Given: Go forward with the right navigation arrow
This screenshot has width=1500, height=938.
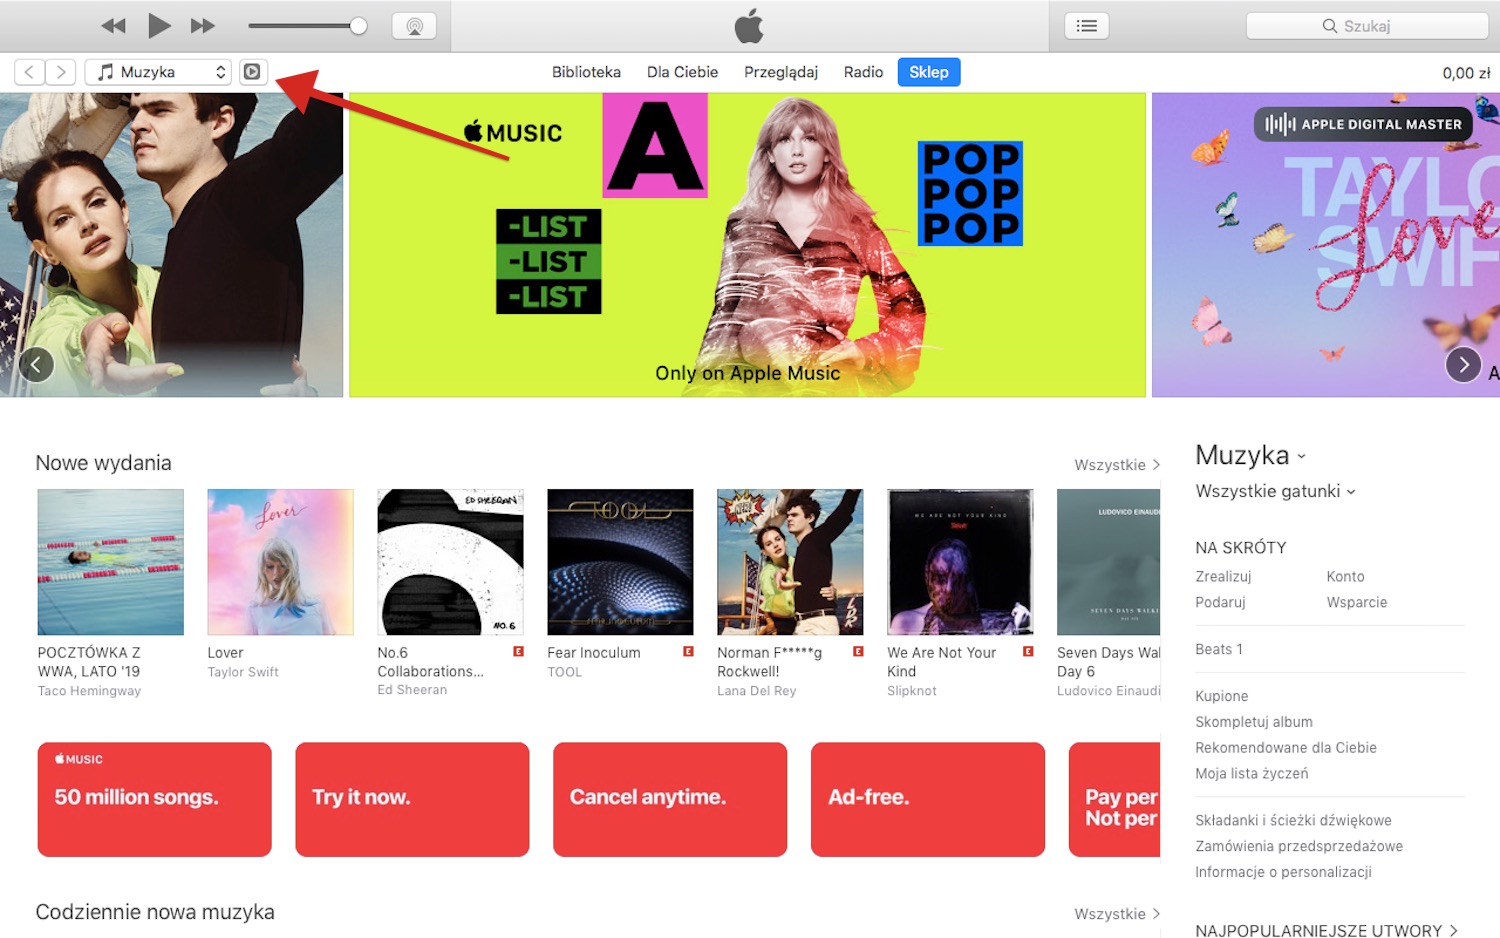Looking at the screenshot, I should [61, 72].
